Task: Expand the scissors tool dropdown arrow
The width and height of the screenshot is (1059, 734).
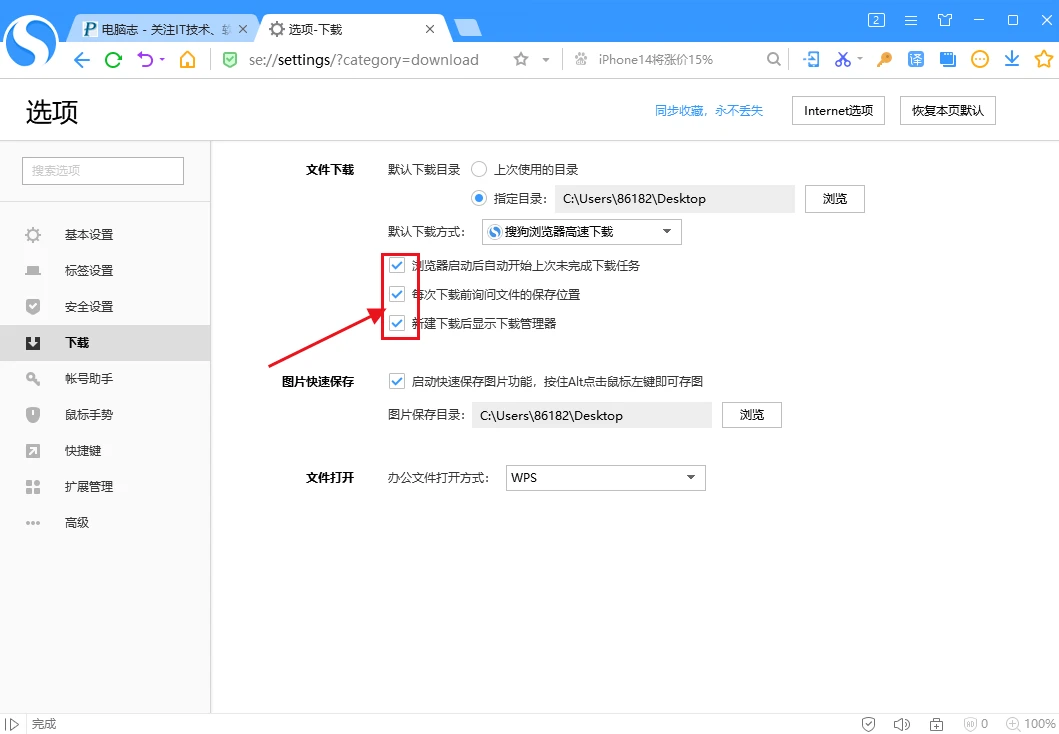Action: coord(860,59)
